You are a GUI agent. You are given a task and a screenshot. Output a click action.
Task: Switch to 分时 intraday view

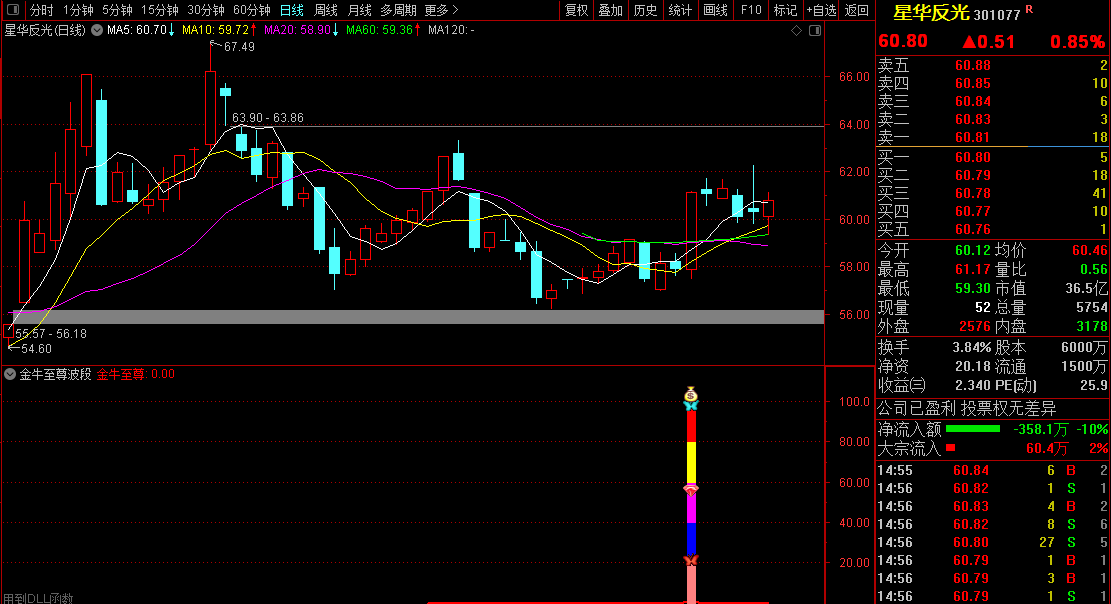coord(41,10)
